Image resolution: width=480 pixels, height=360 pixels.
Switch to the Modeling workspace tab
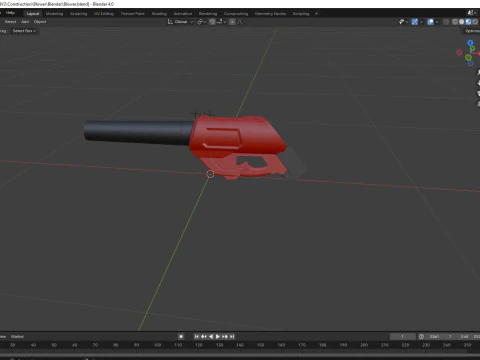point(54,14)
